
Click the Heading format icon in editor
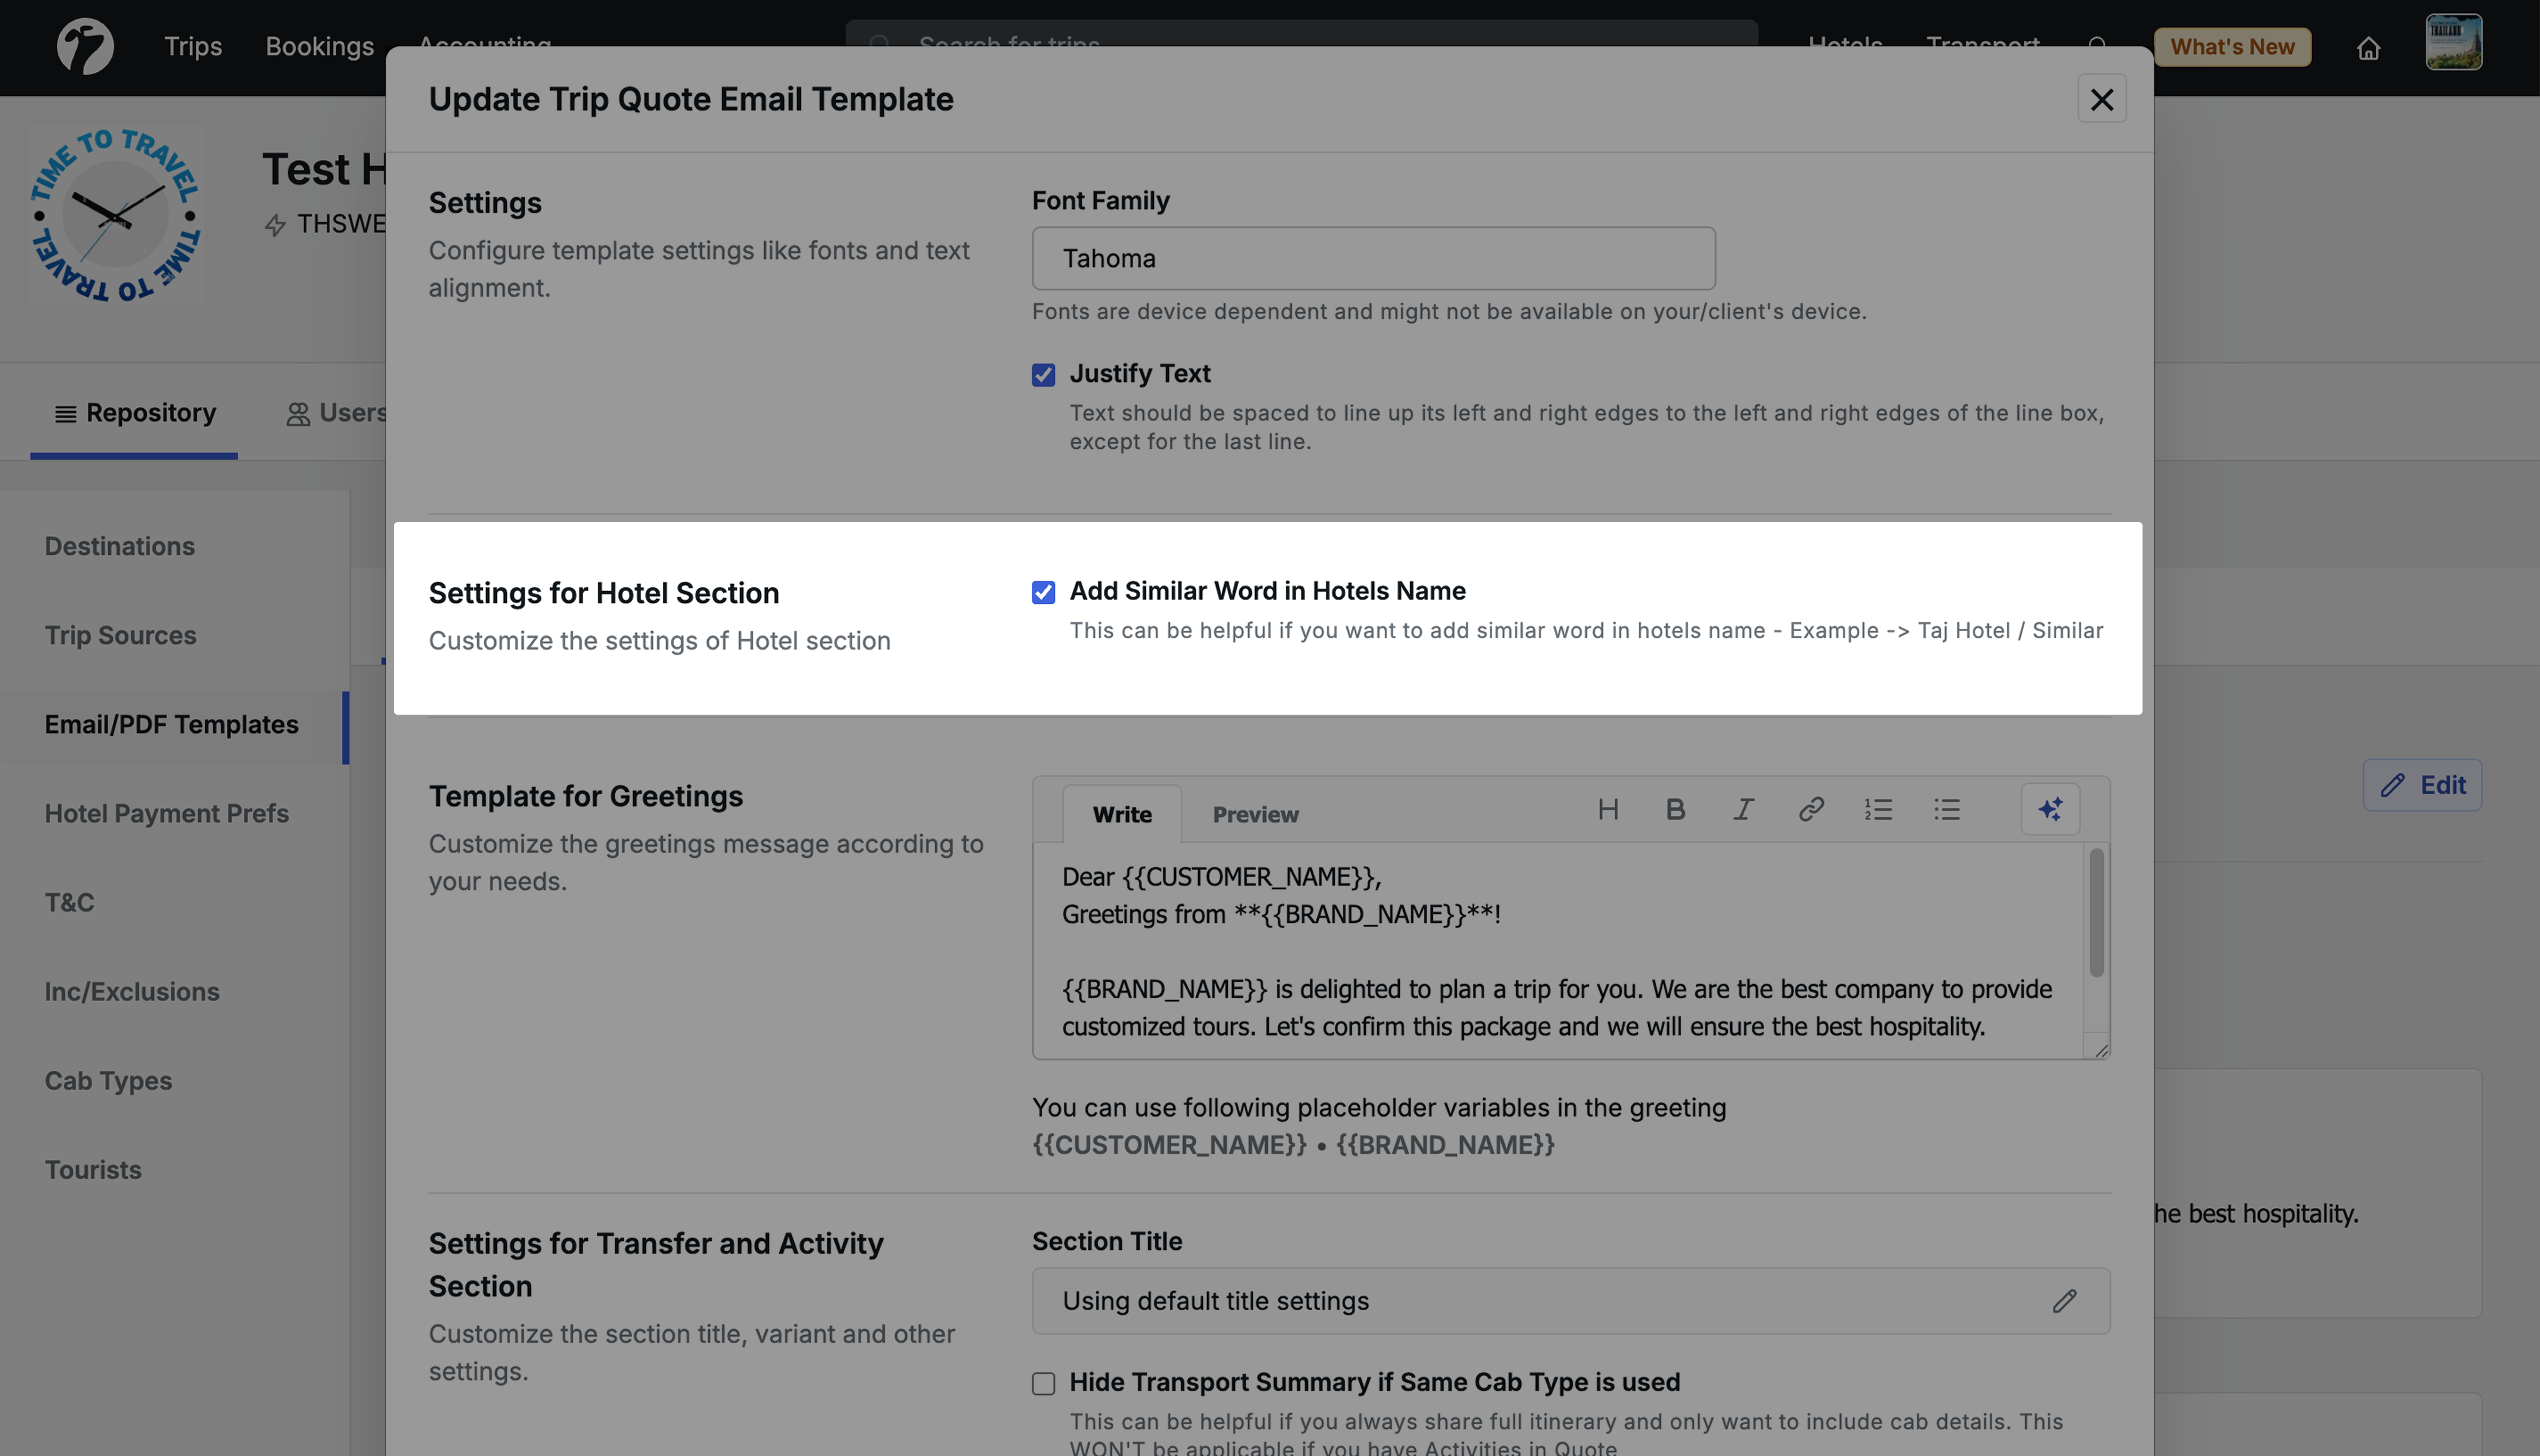click(x=1608, y=809)
